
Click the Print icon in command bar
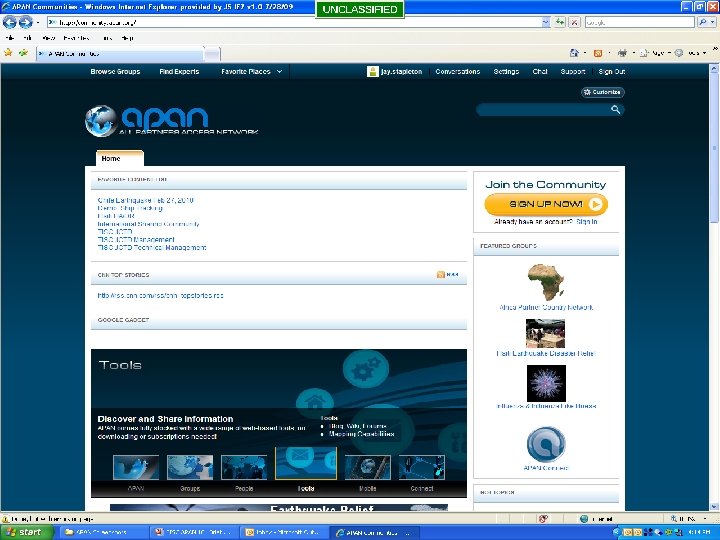[x=622, y=53]
